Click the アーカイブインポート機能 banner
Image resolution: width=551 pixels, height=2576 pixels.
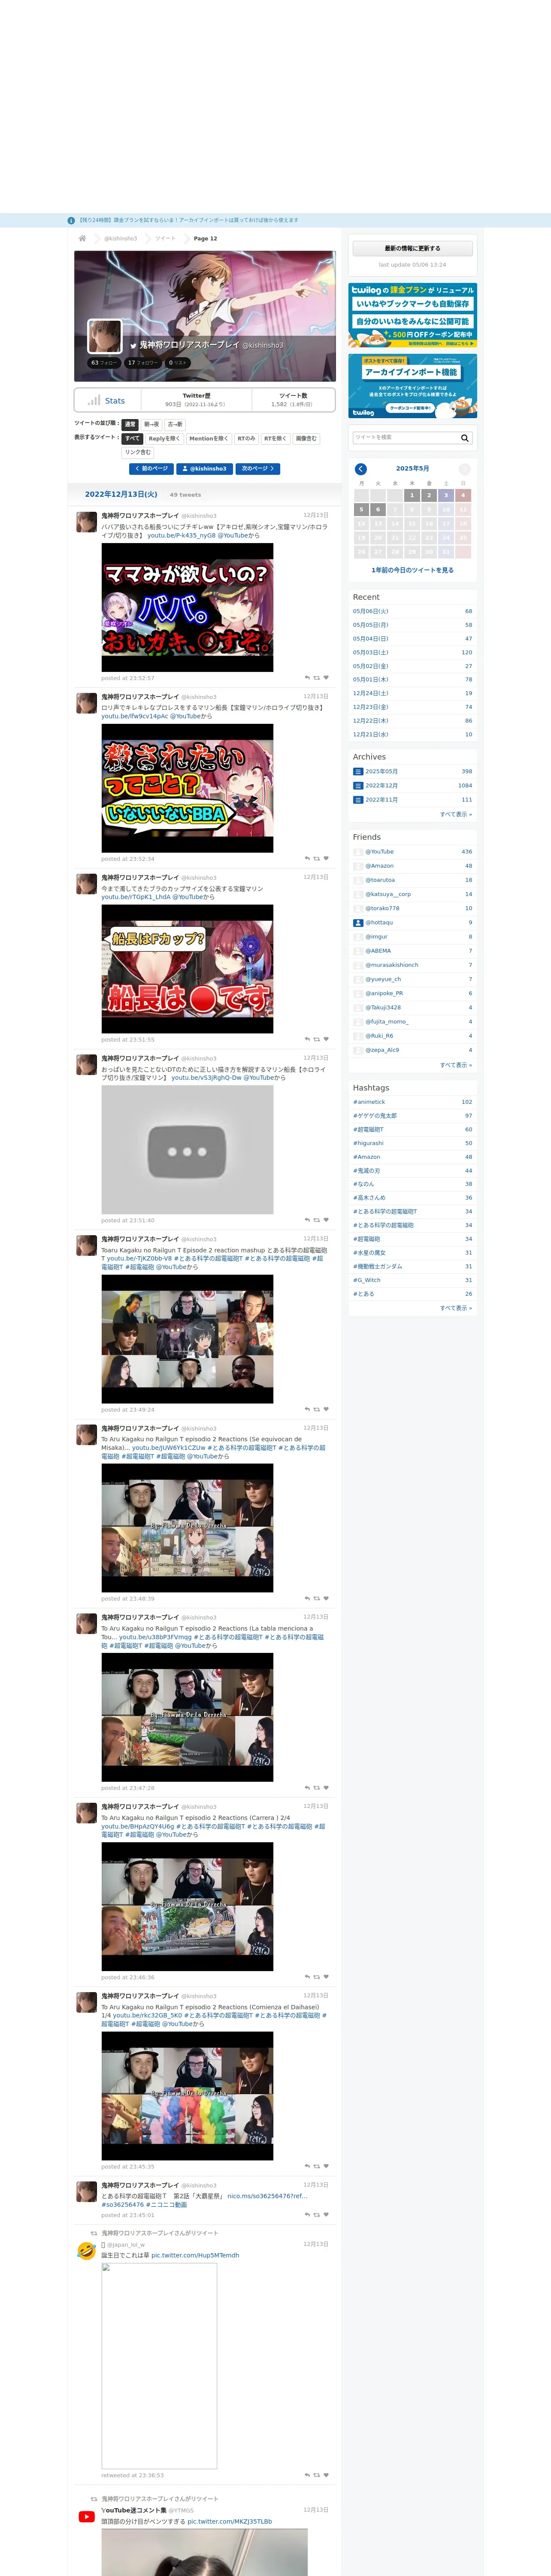coord(412,386)
